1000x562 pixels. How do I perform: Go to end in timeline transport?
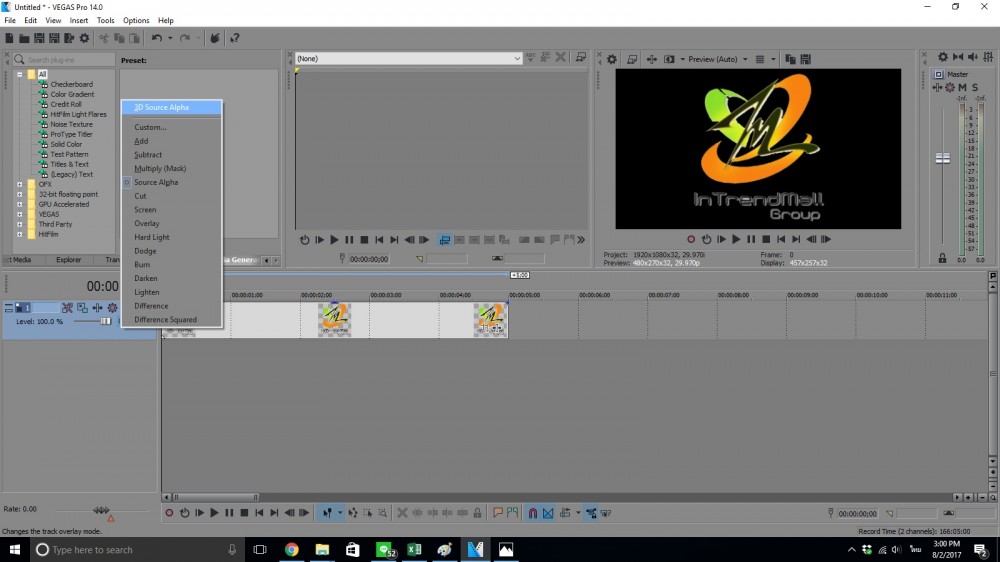[x=274, y=513]
